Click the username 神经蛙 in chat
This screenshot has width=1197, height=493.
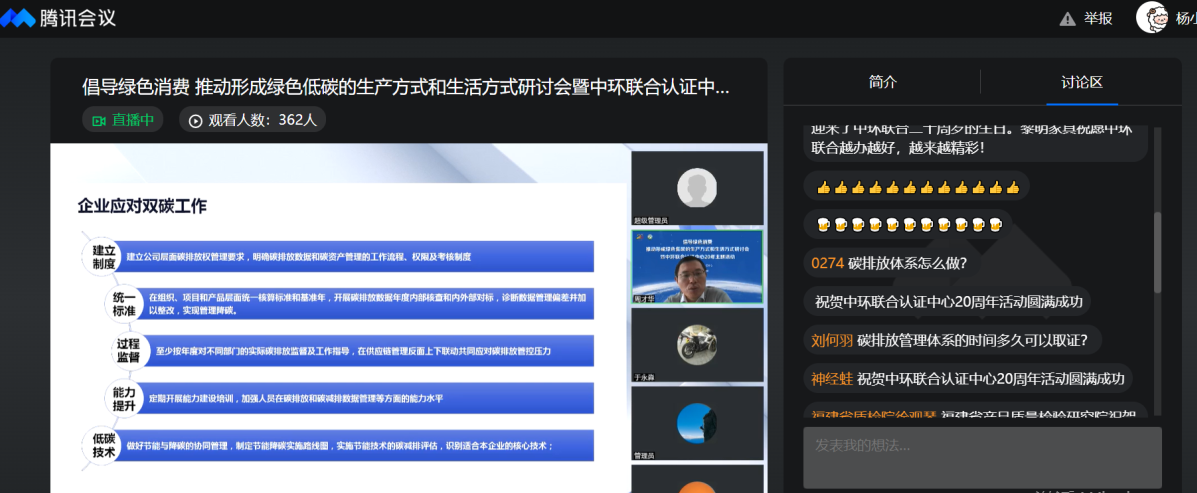pos(831,378)
